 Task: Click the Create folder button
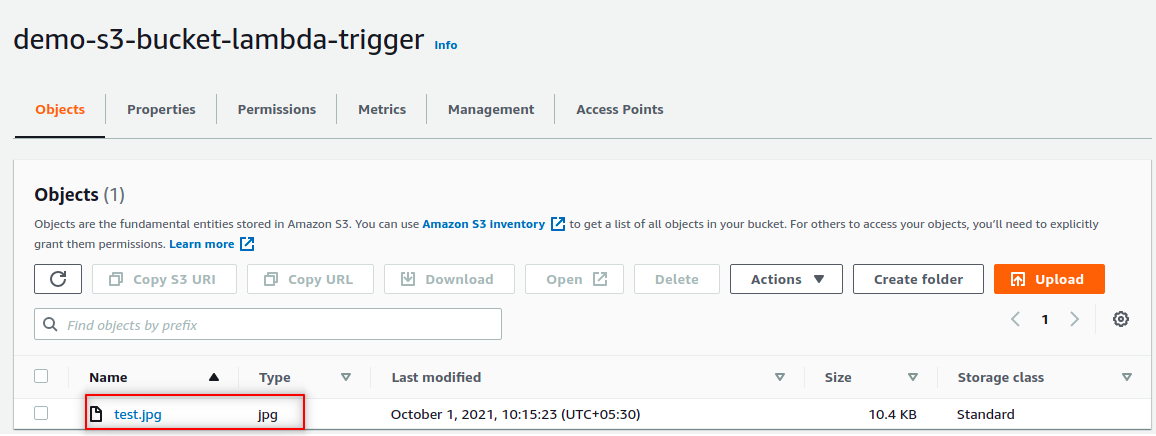(918, 279)
